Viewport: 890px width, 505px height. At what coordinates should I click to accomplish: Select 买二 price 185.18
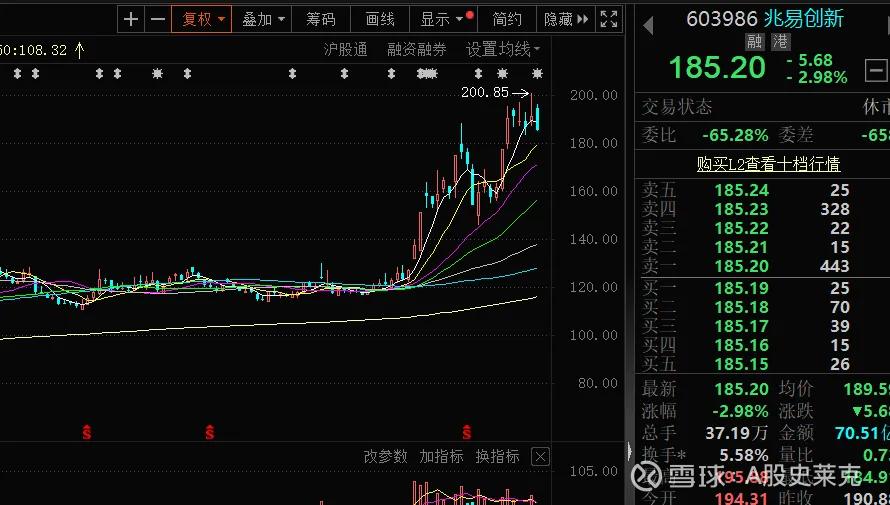tap(741, 307)
